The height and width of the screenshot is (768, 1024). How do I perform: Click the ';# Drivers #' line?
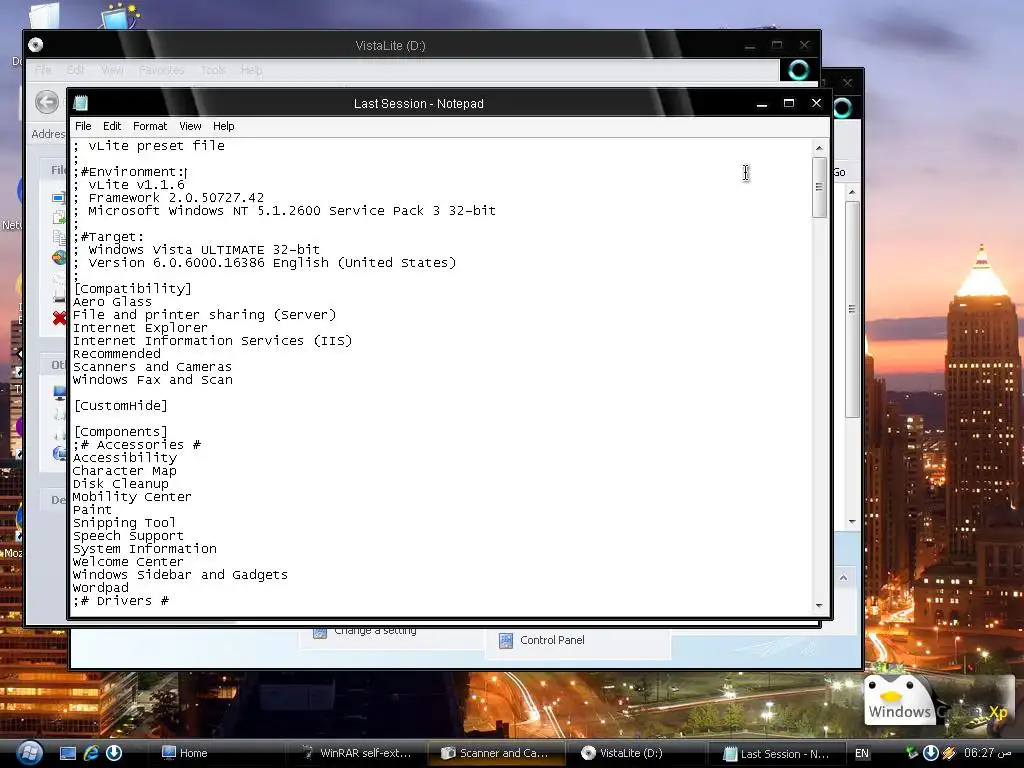coord(121,601)
